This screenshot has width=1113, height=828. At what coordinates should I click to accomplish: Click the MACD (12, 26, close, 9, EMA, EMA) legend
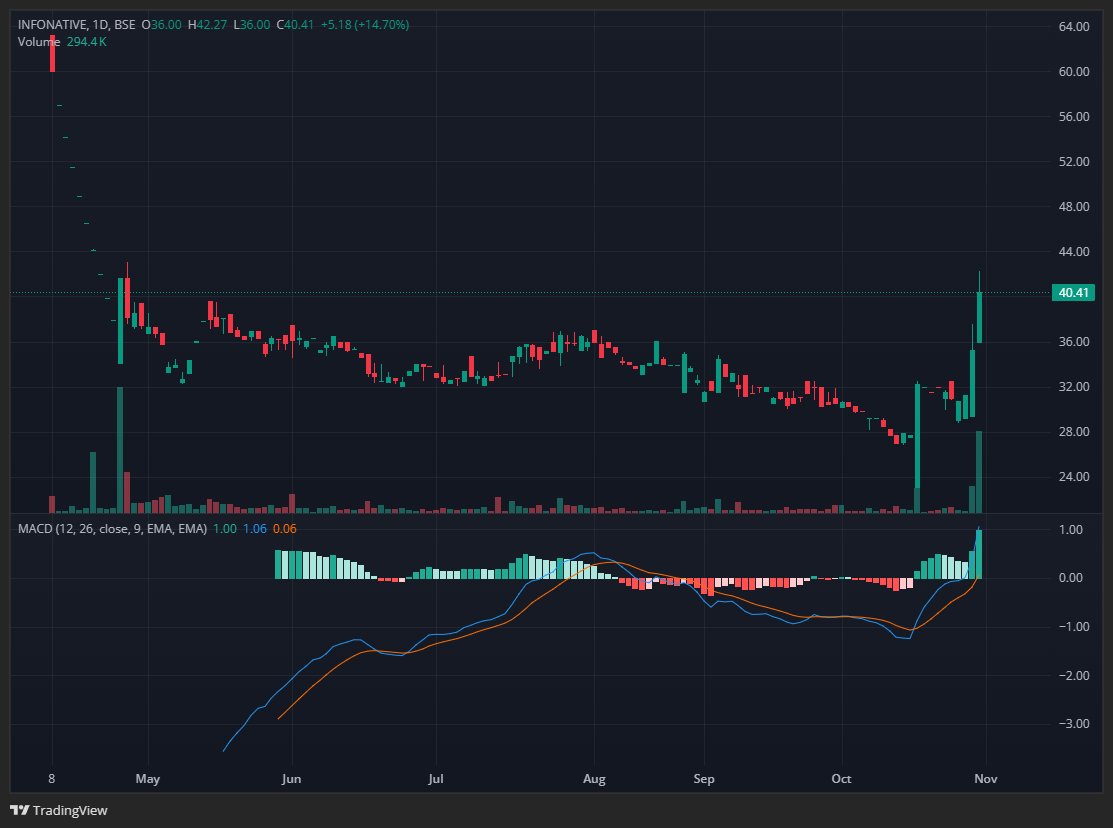point(112,529)
